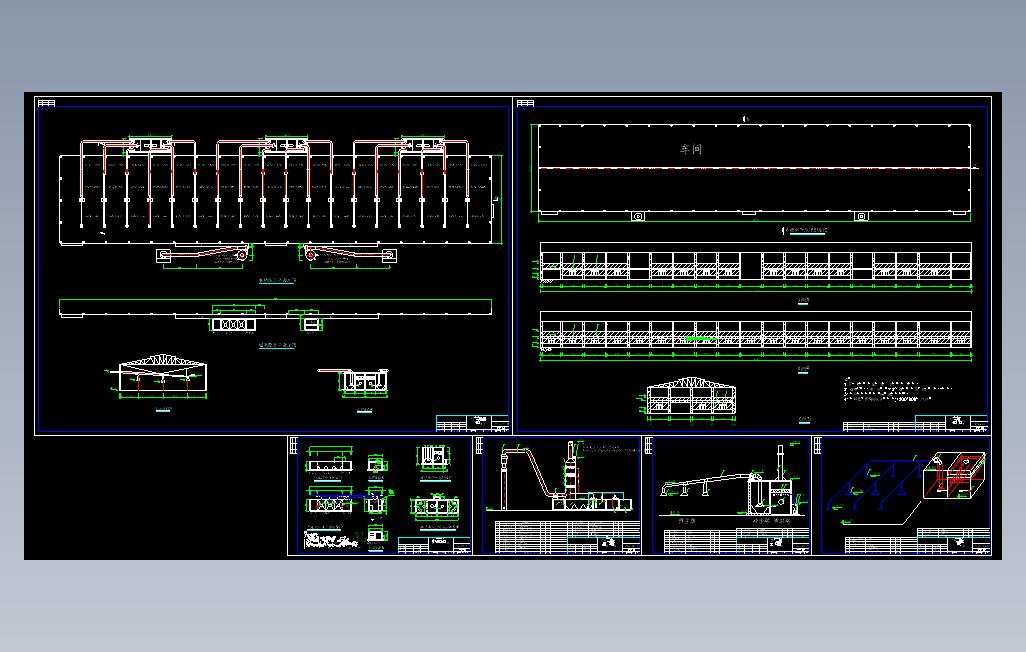Open the 3D isometric piping sheet

click(x=902, y=496)
